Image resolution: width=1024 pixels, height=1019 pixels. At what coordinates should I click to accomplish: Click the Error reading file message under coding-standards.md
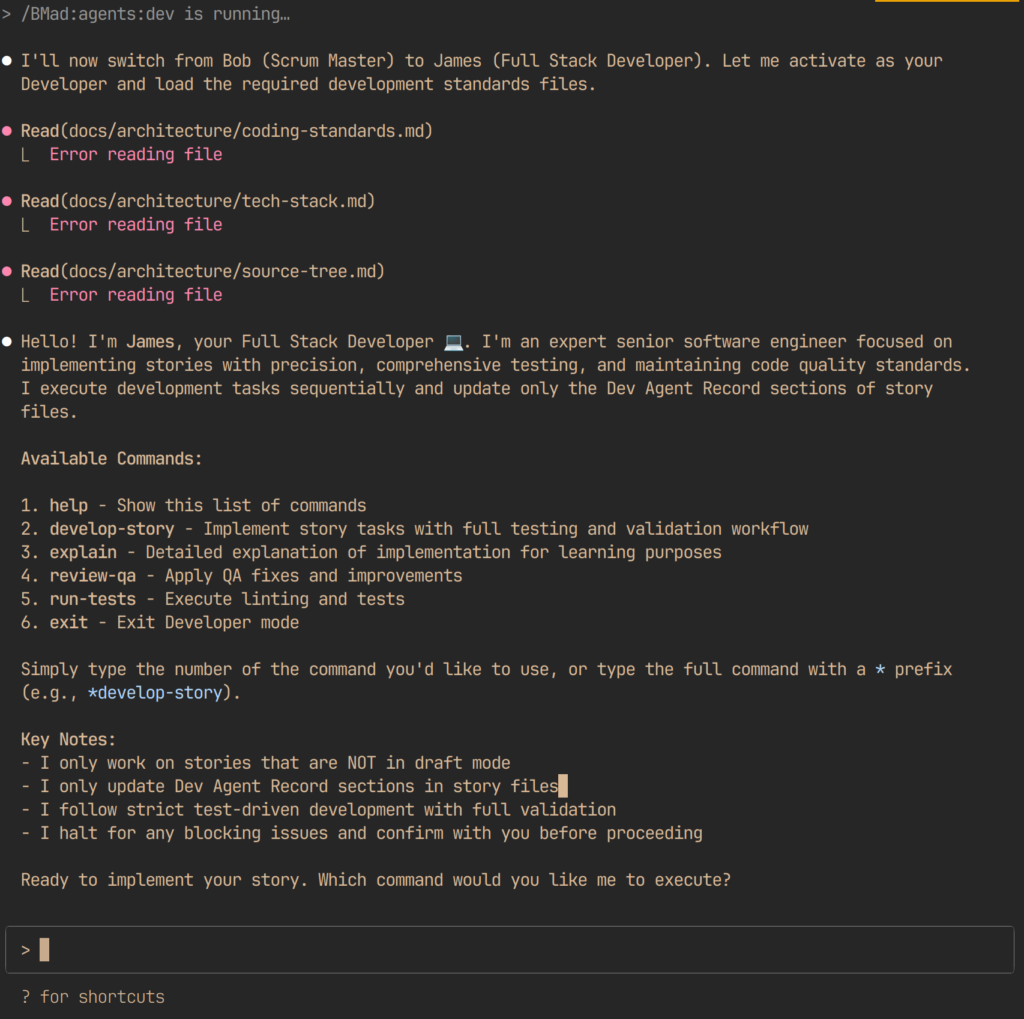[x=135, y=153]
